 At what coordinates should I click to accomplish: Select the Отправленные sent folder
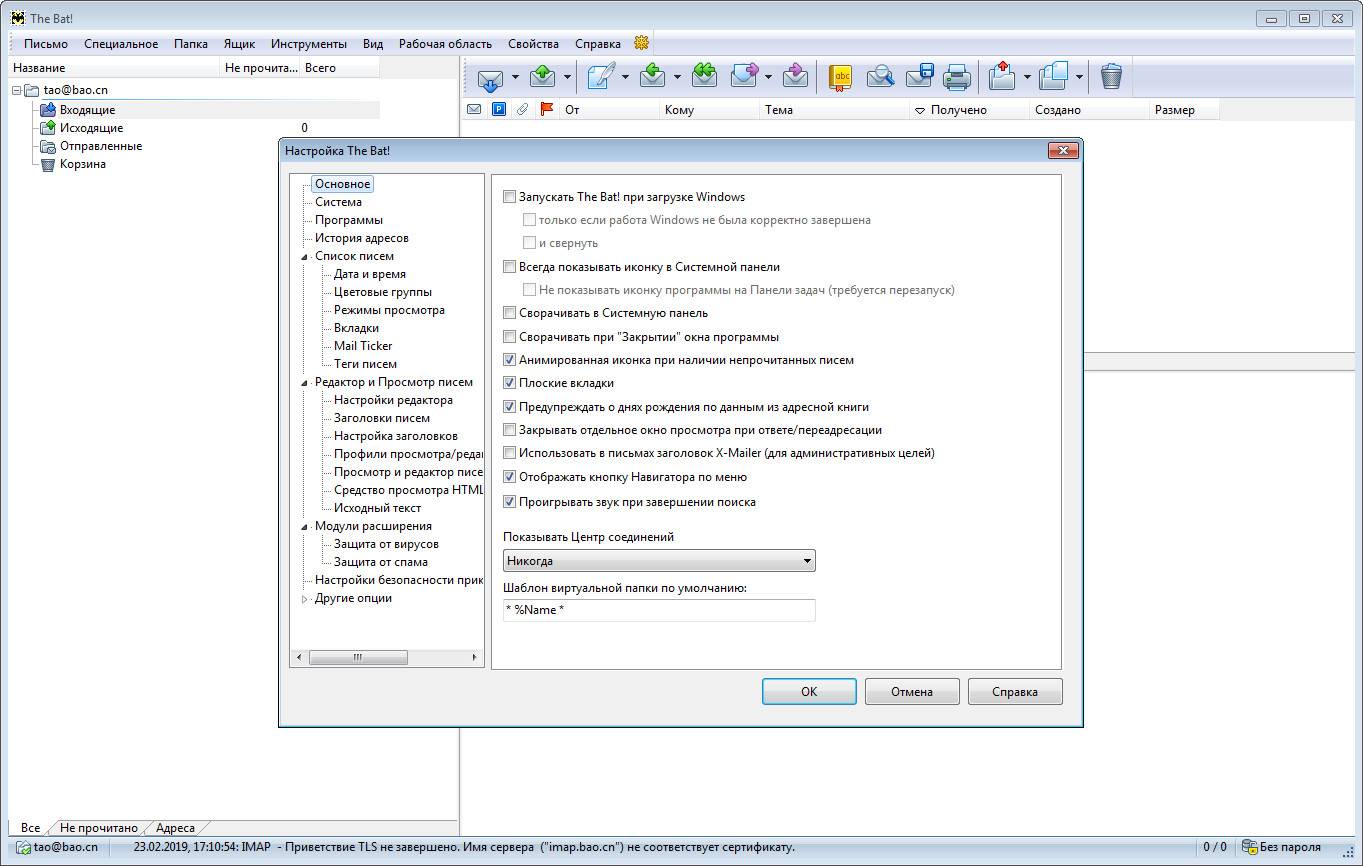tap(100, 146)
